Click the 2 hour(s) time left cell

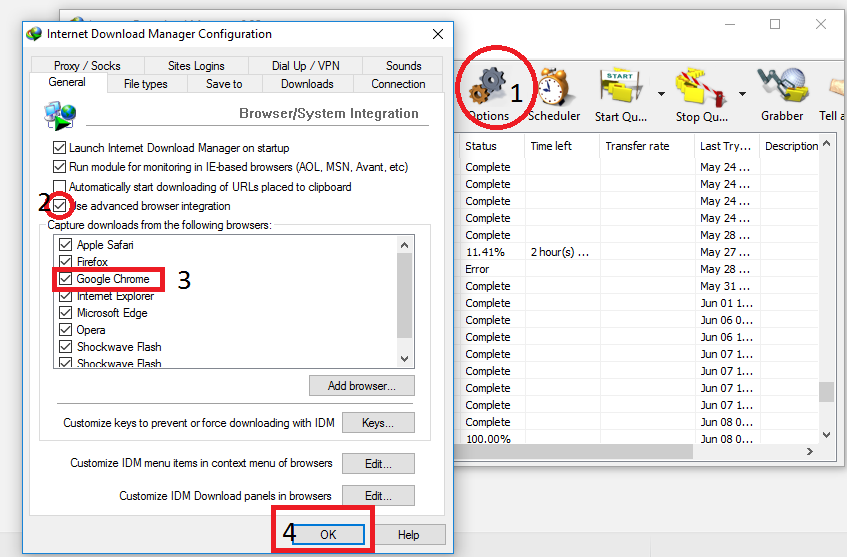(x=560, y=252)
